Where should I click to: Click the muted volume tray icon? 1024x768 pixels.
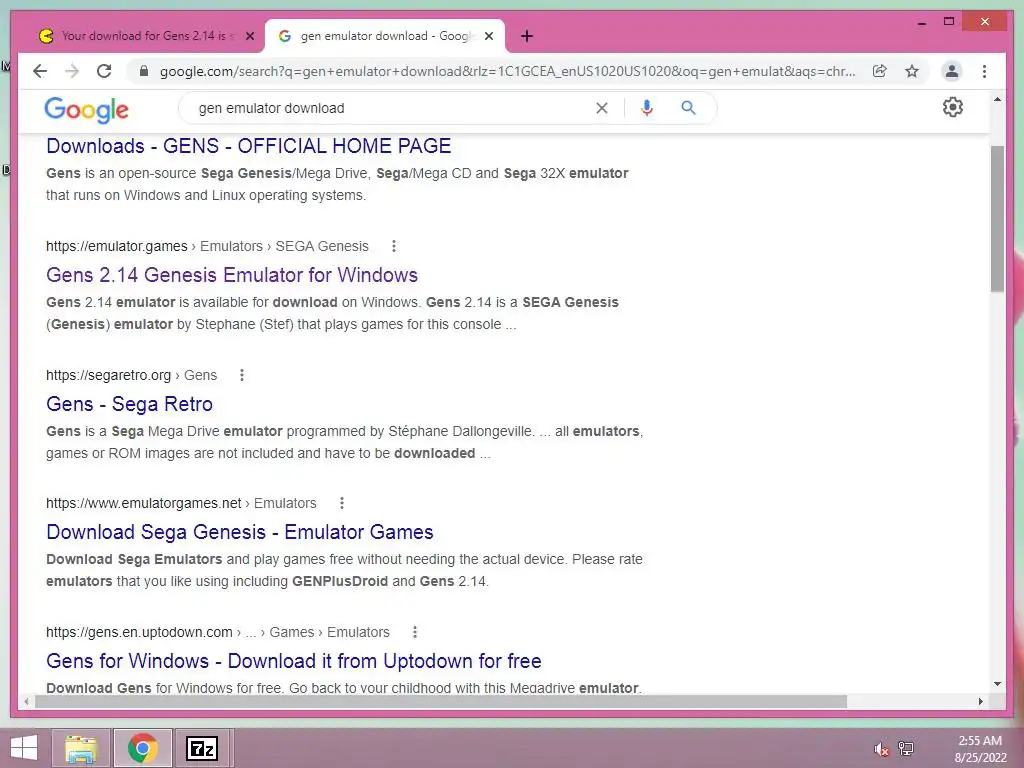881,749
